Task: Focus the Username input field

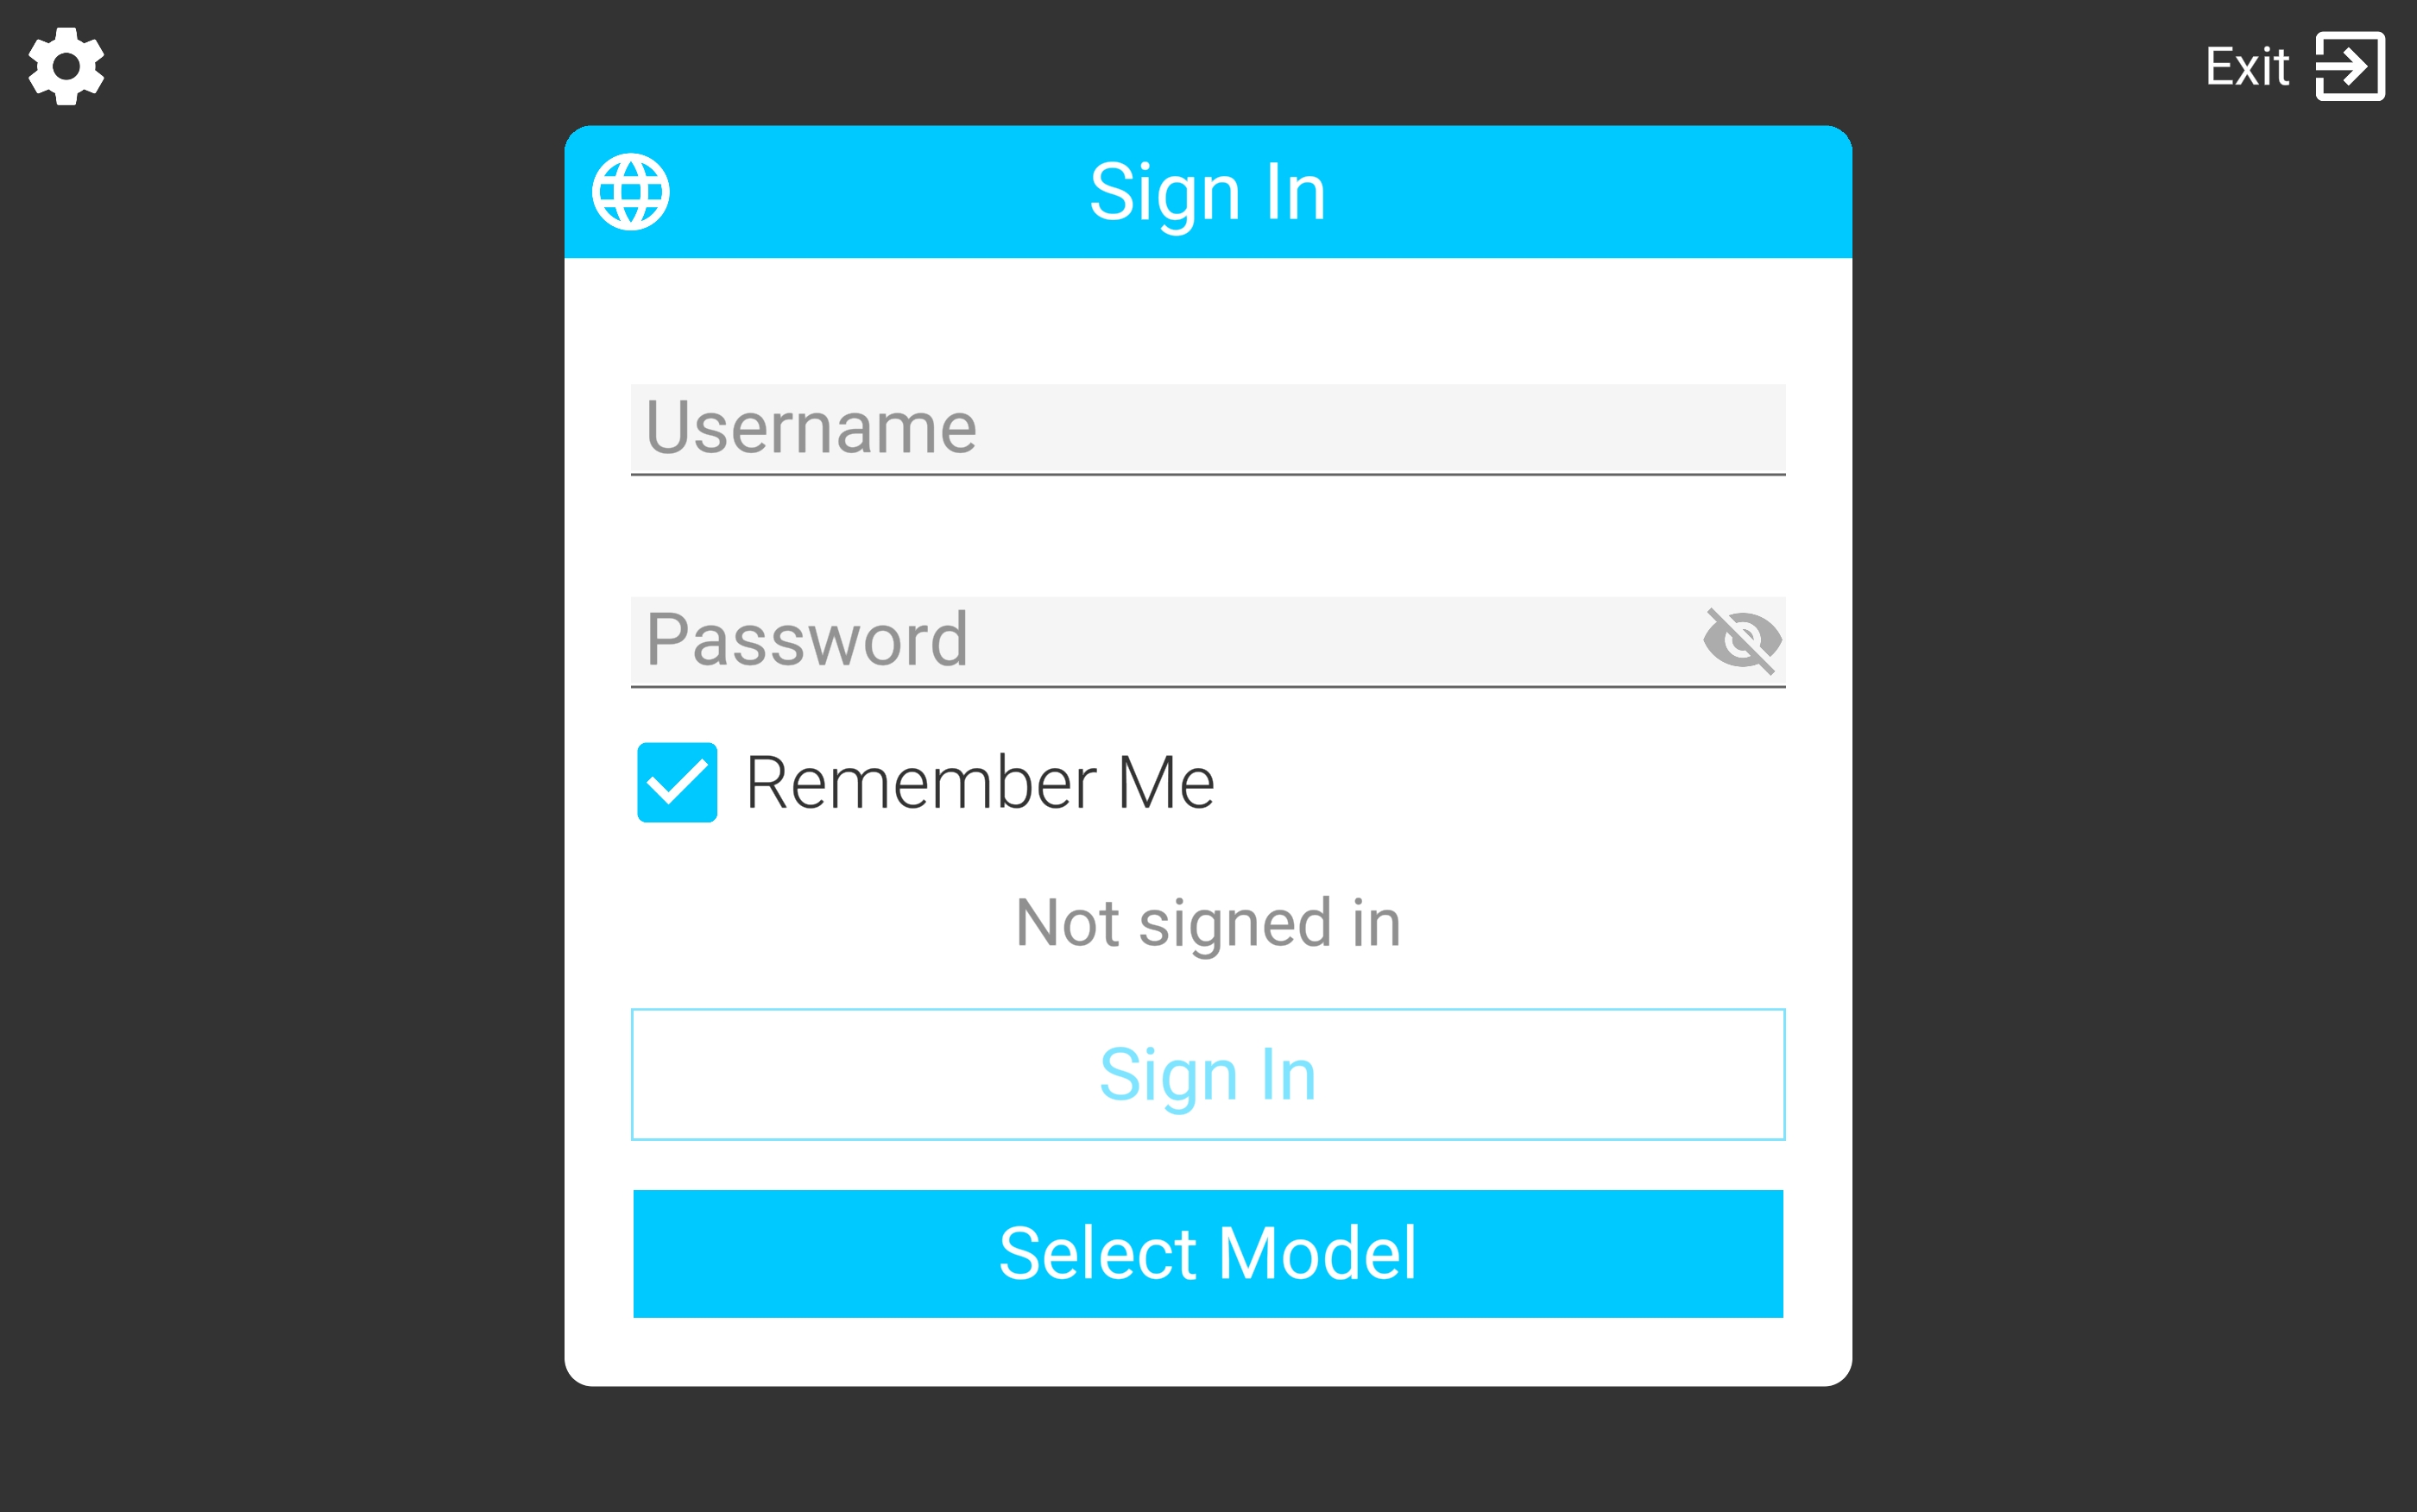Action: 1207,428
